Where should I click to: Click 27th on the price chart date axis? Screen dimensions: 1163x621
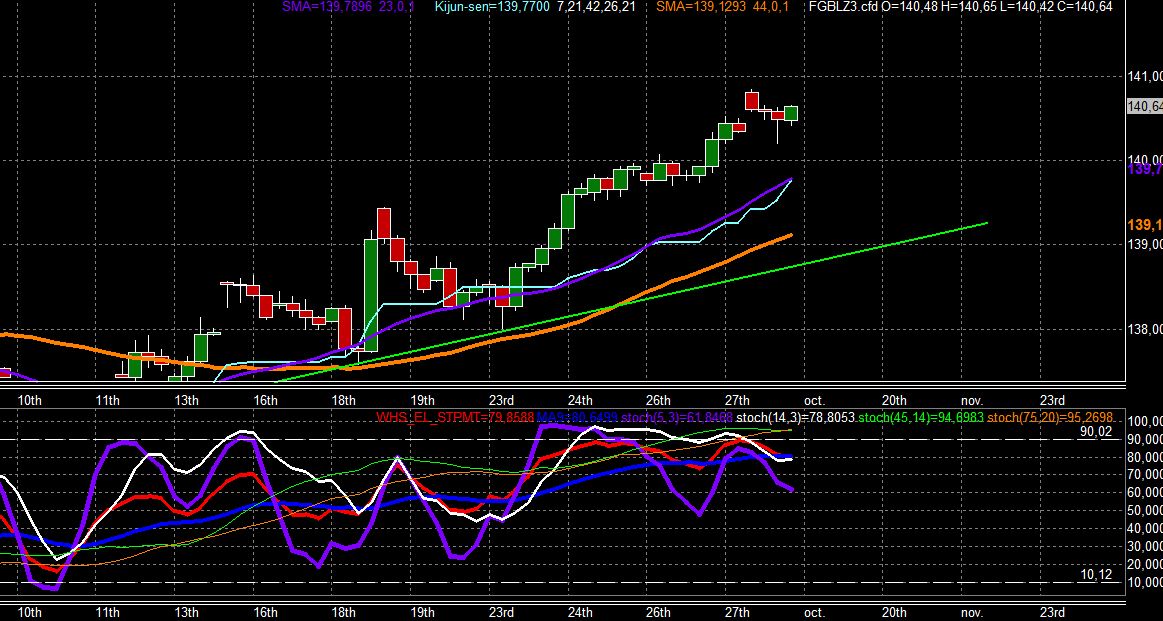point(737,401)
